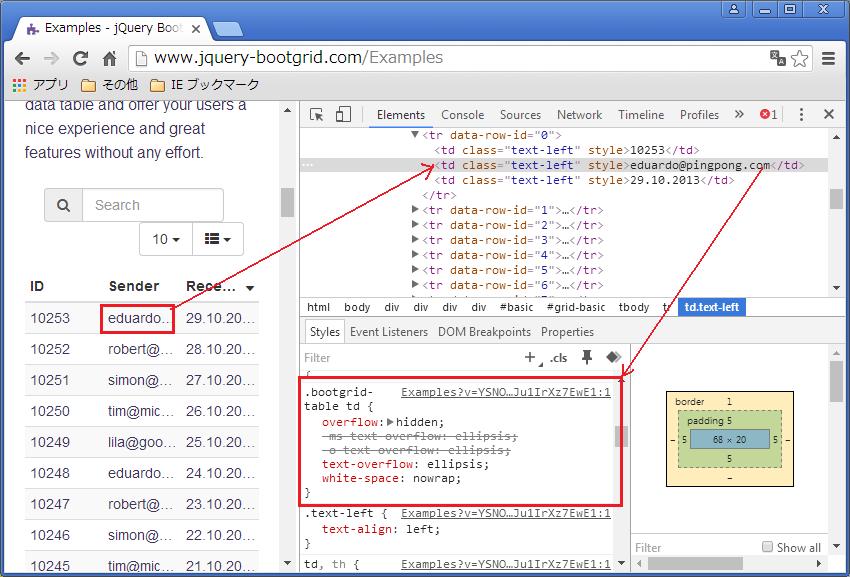Image resolution: width=850 pixels, height=577 pixels.
Task: Open source link for td, th rule
Action: click(x=506, y=564)
